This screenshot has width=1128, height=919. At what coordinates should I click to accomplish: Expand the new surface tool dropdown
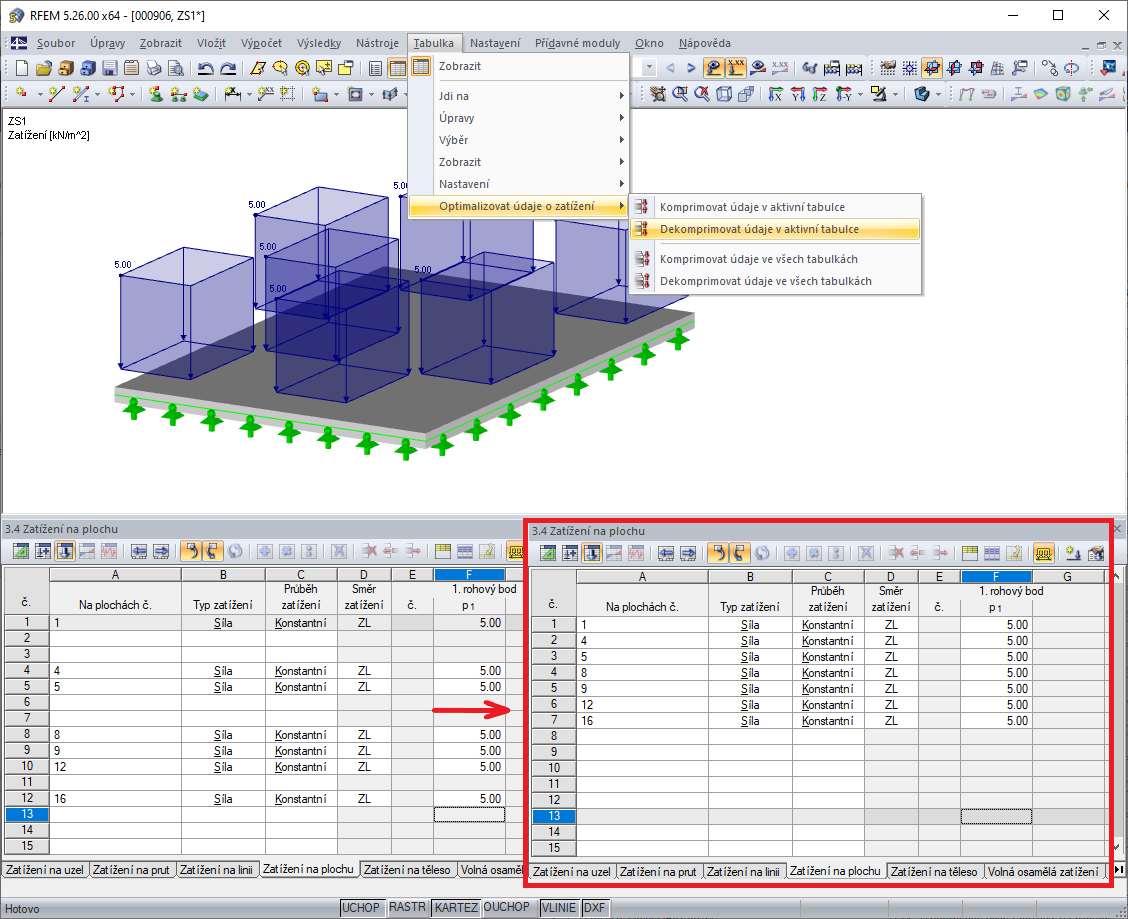coord(336,94)
